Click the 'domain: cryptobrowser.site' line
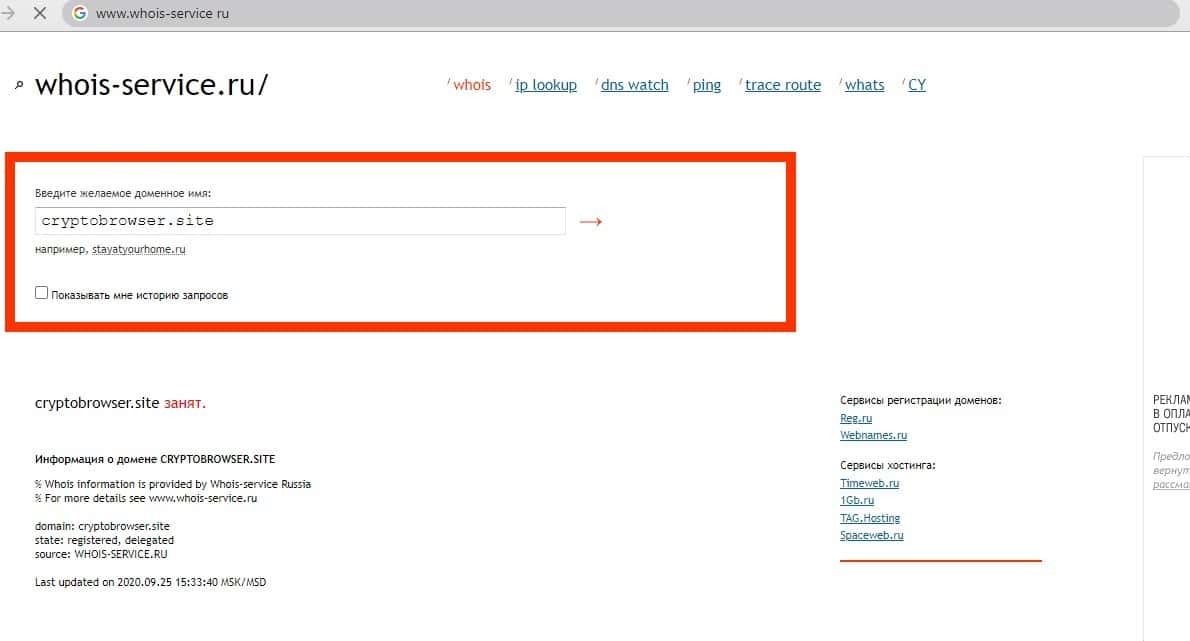The image size is (1190, 641). pos(102,526)
